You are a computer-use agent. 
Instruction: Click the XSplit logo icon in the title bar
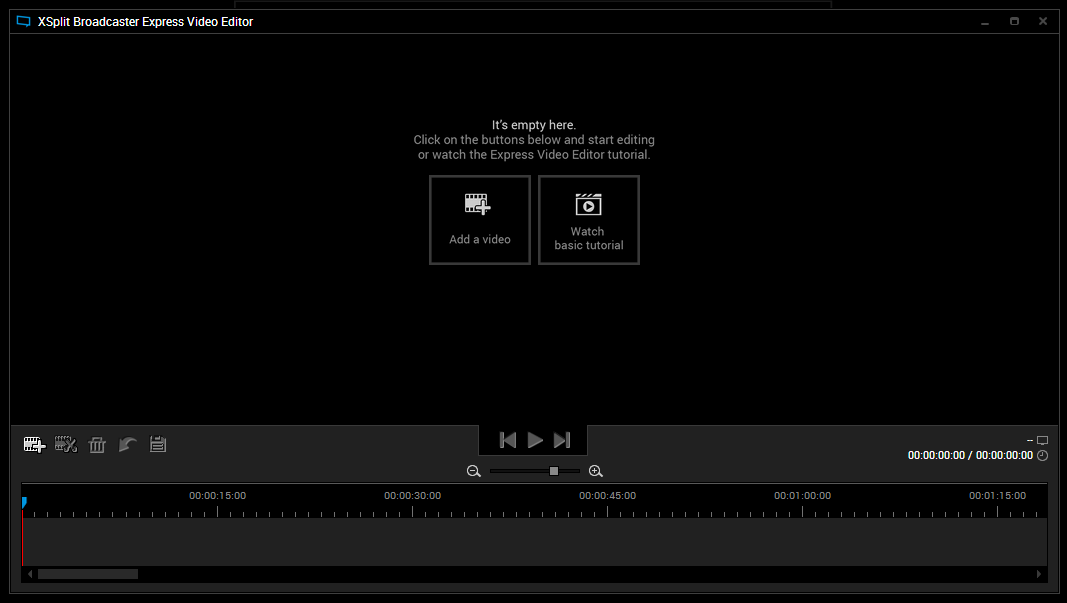(24, 21)
